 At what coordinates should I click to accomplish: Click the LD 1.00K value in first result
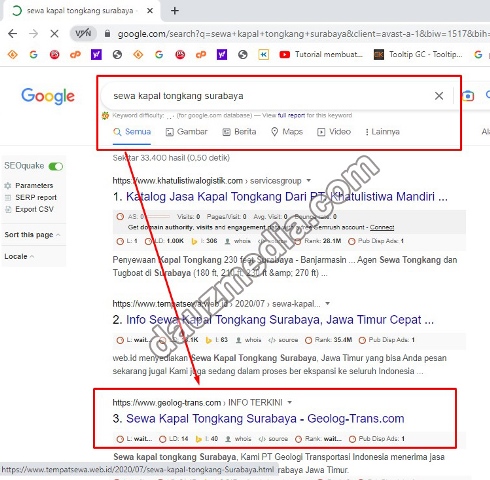[165, 241]
